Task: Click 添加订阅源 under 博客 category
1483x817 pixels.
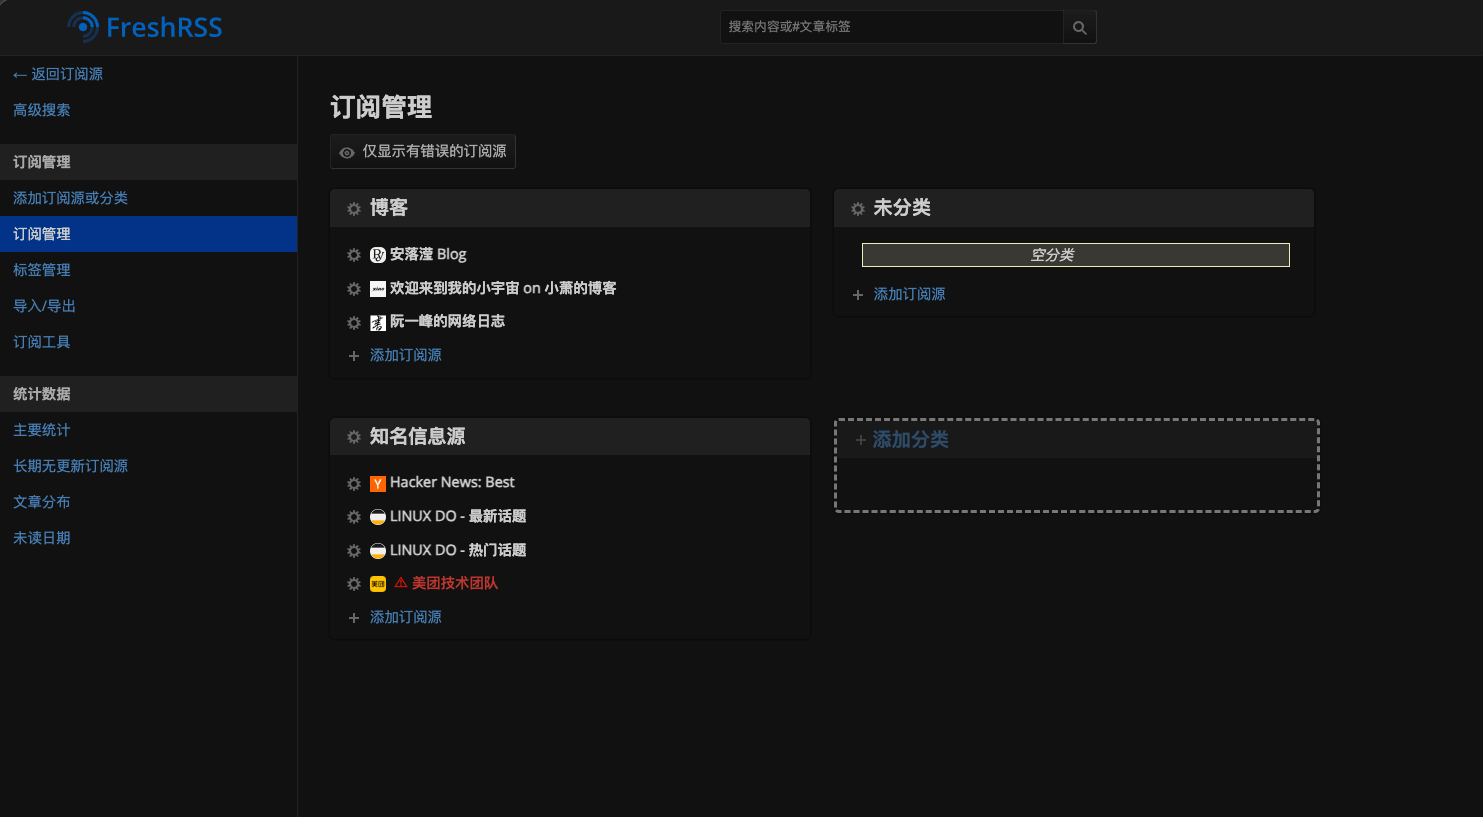Action: 405,356
